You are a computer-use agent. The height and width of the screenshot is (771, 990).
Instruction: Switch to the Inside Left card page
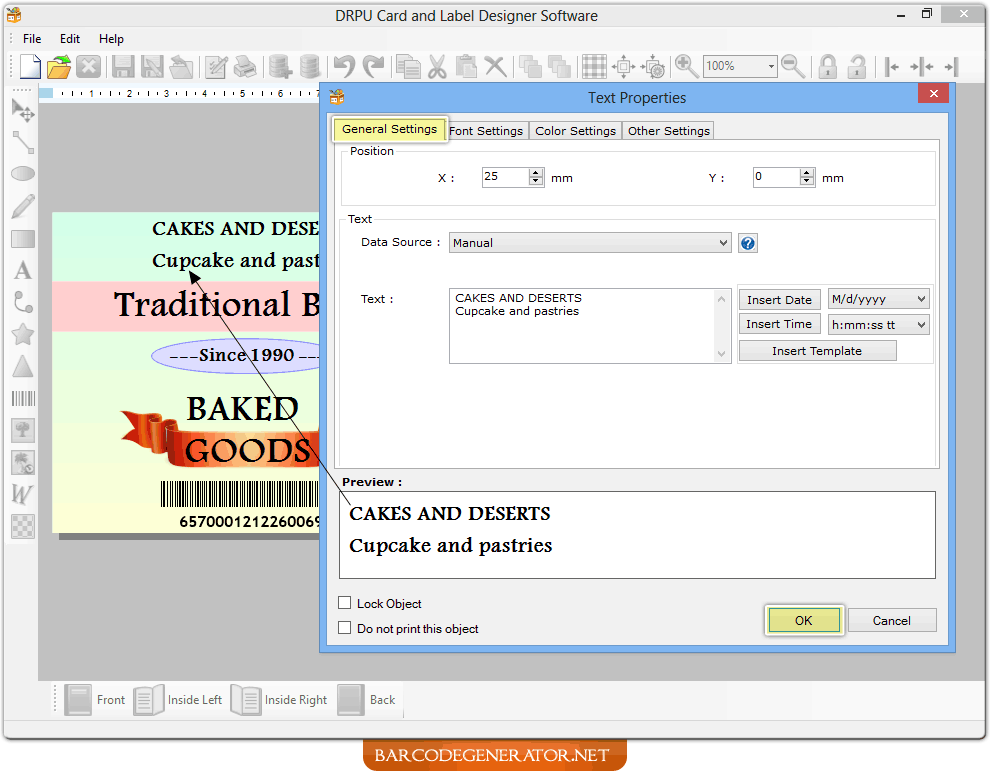pyautogui.click(x=179, y=700)
